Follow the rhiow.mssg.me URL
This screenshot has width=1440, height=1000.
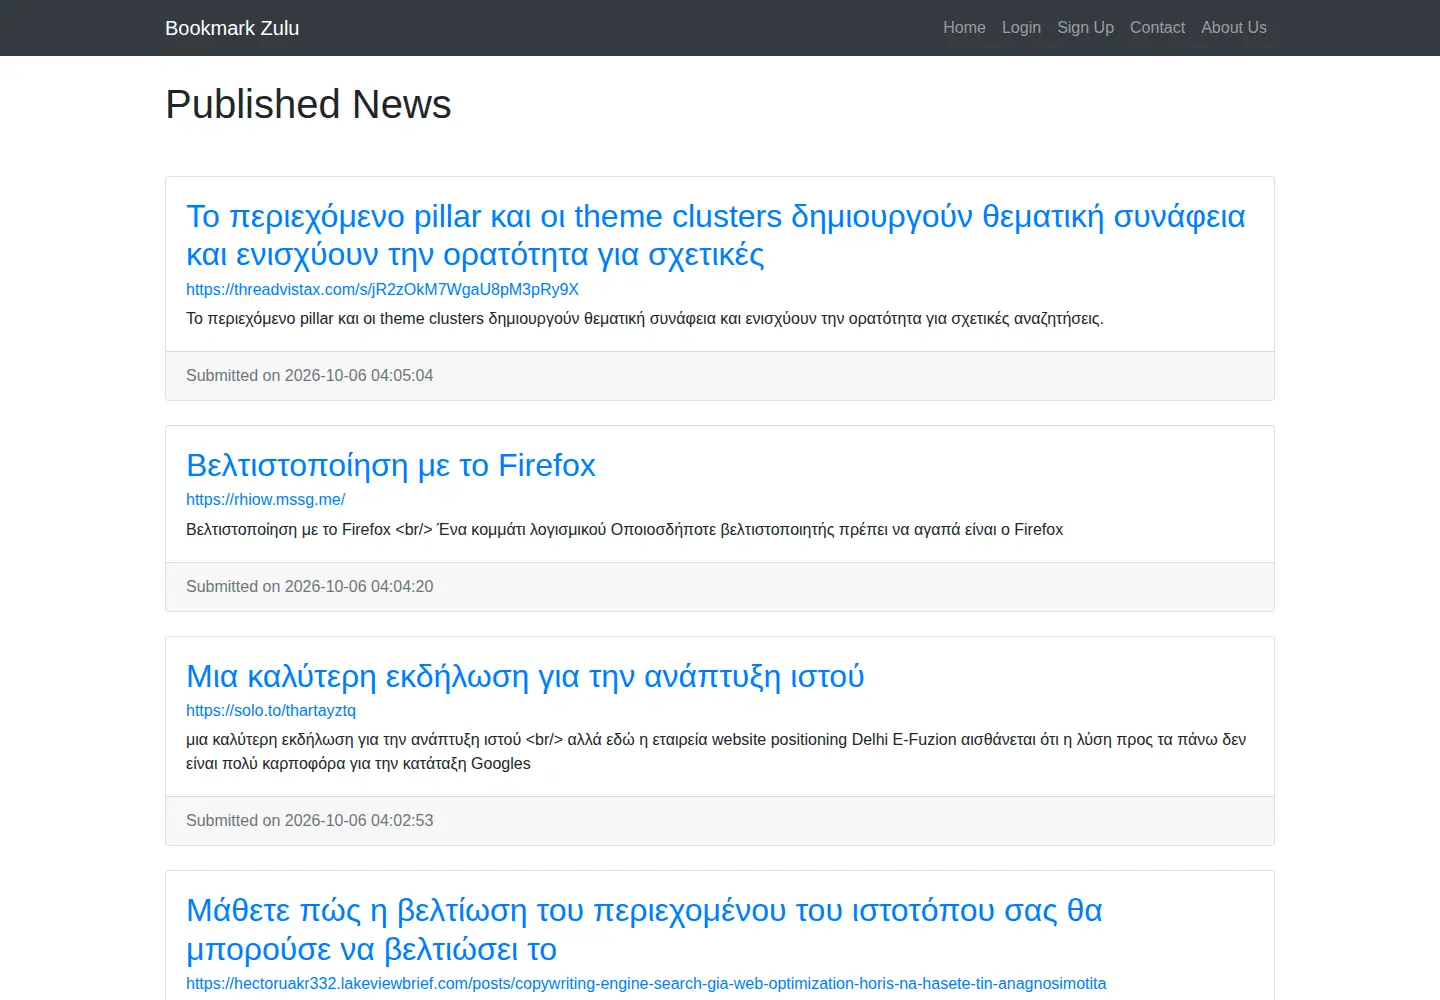[265, 499]
